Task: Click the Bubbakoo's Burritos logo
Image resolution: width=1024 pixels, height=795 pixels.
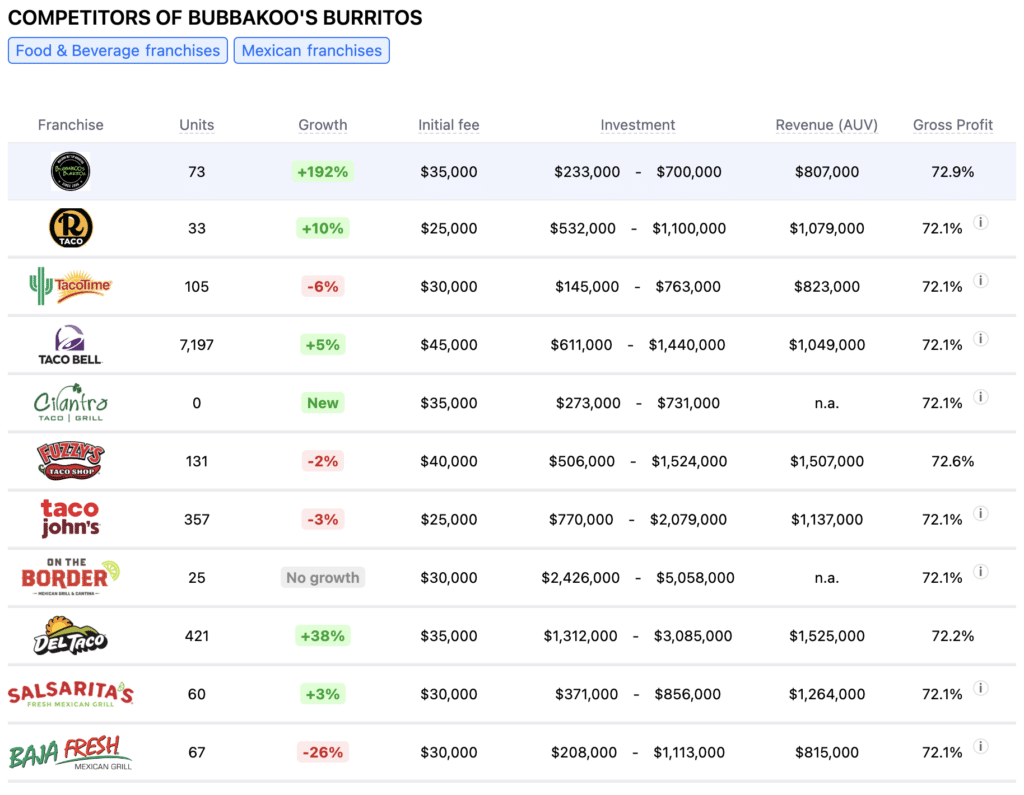Action: [x=71, y=171]
